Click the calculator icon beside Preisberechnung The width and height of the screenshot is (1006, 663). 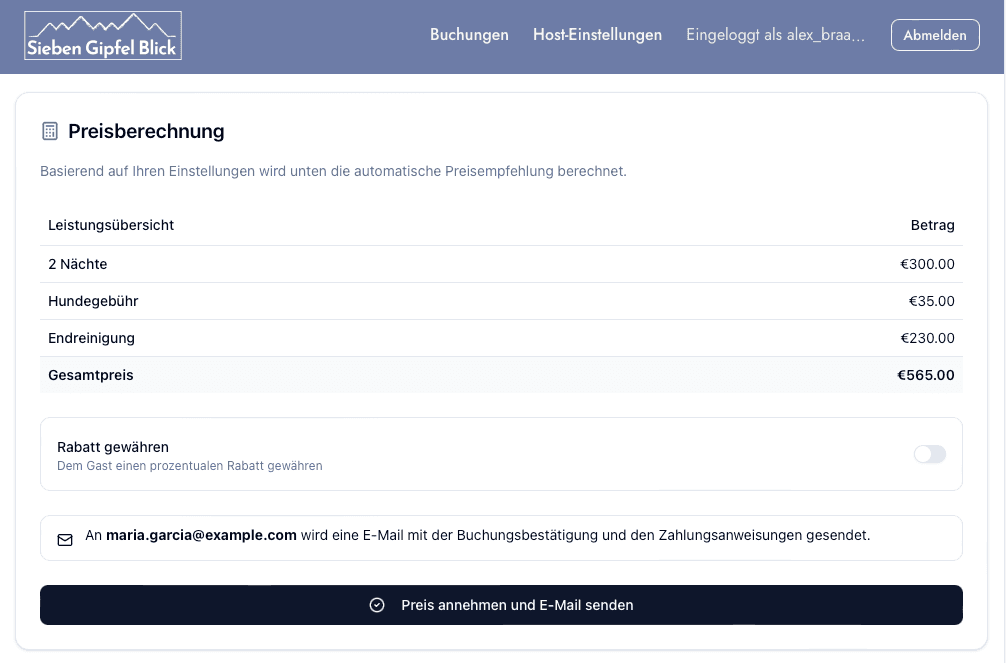tap(50, 131)
